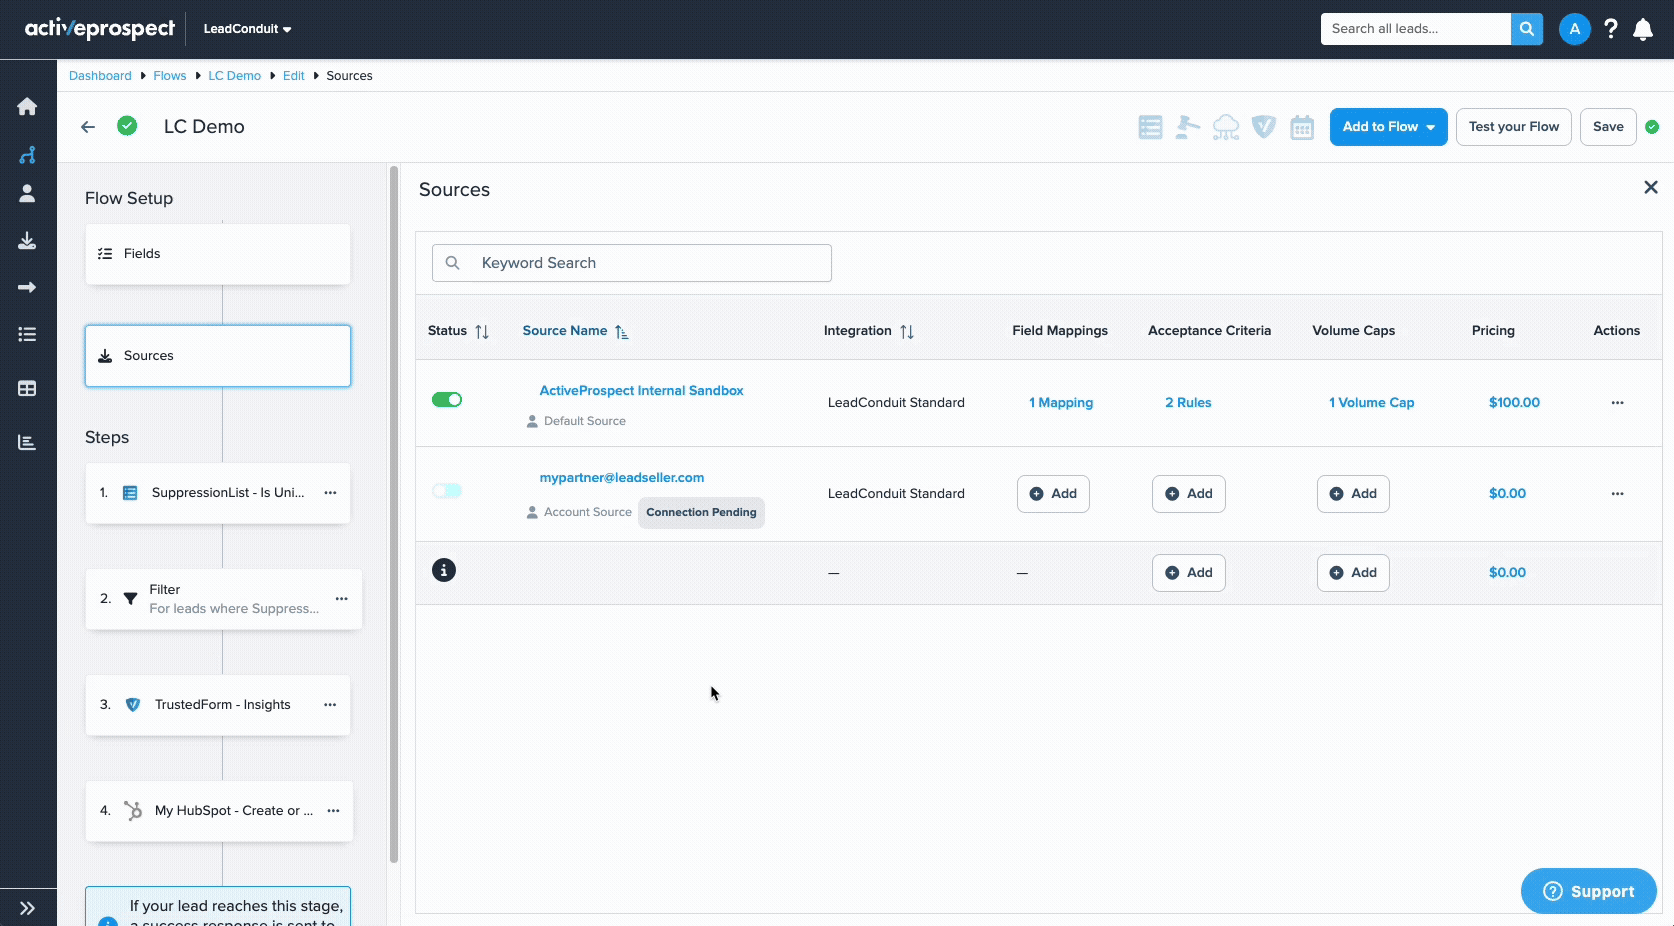Click the TrustedForm shield icon in toolbar

click(1263, 127)
